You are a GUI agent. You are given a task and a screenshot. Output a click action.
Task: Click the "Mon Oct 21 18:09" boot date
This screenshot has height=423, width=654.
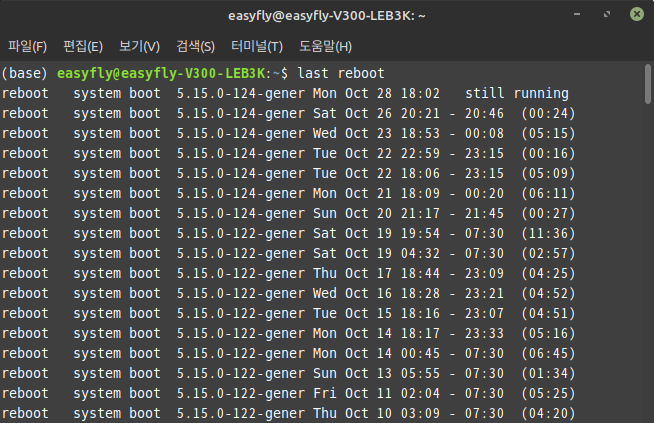tap(376, 194)
